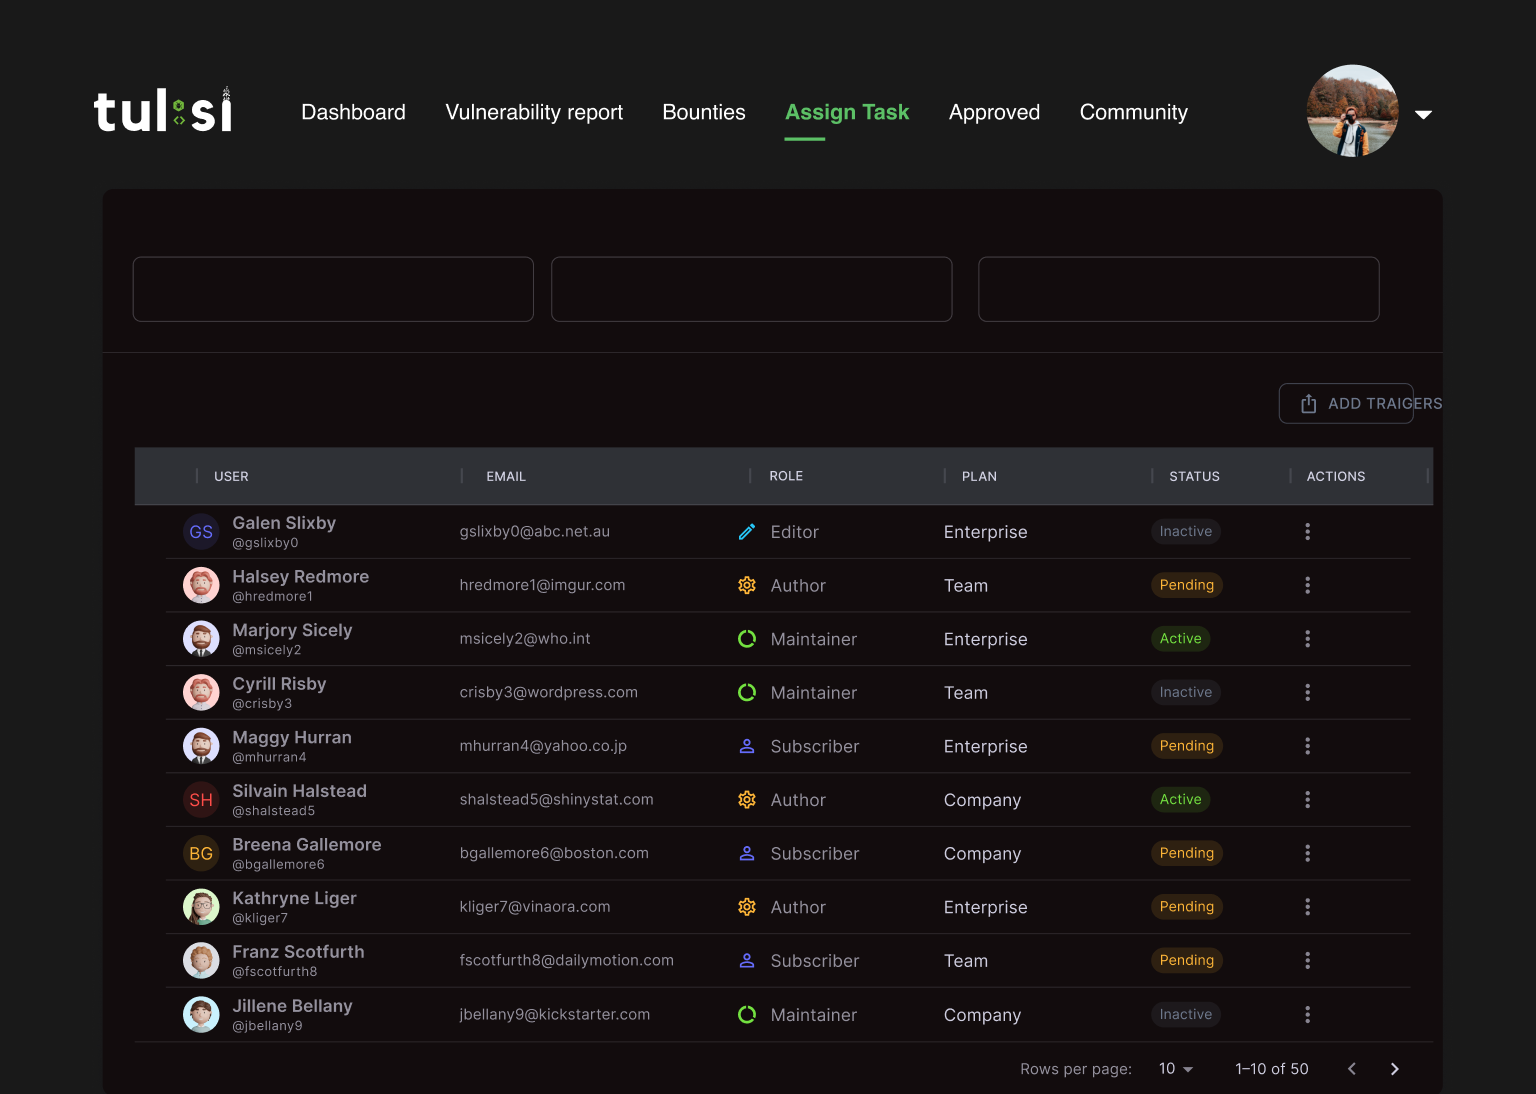Click Author gear icon for Halsey Redmore
1536x1094 pixels.
747,586
